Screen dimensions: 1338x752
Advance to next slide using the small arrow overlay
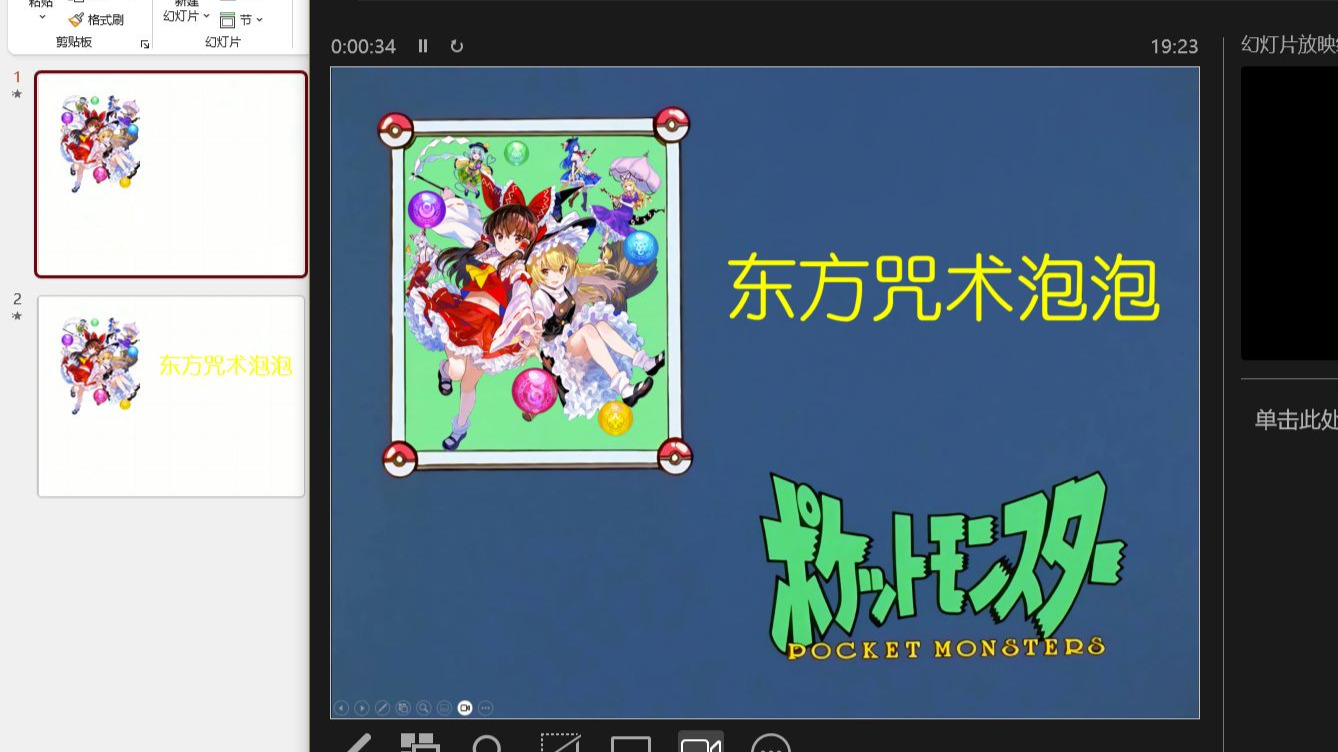pos(362,708)
